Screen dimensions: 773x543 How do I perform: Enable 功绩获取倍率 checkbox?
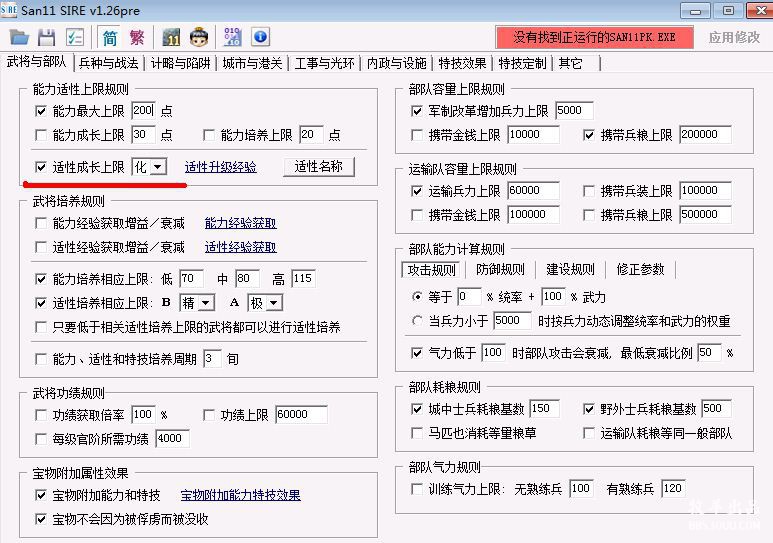pyautogui.click(x=41, y=415)
